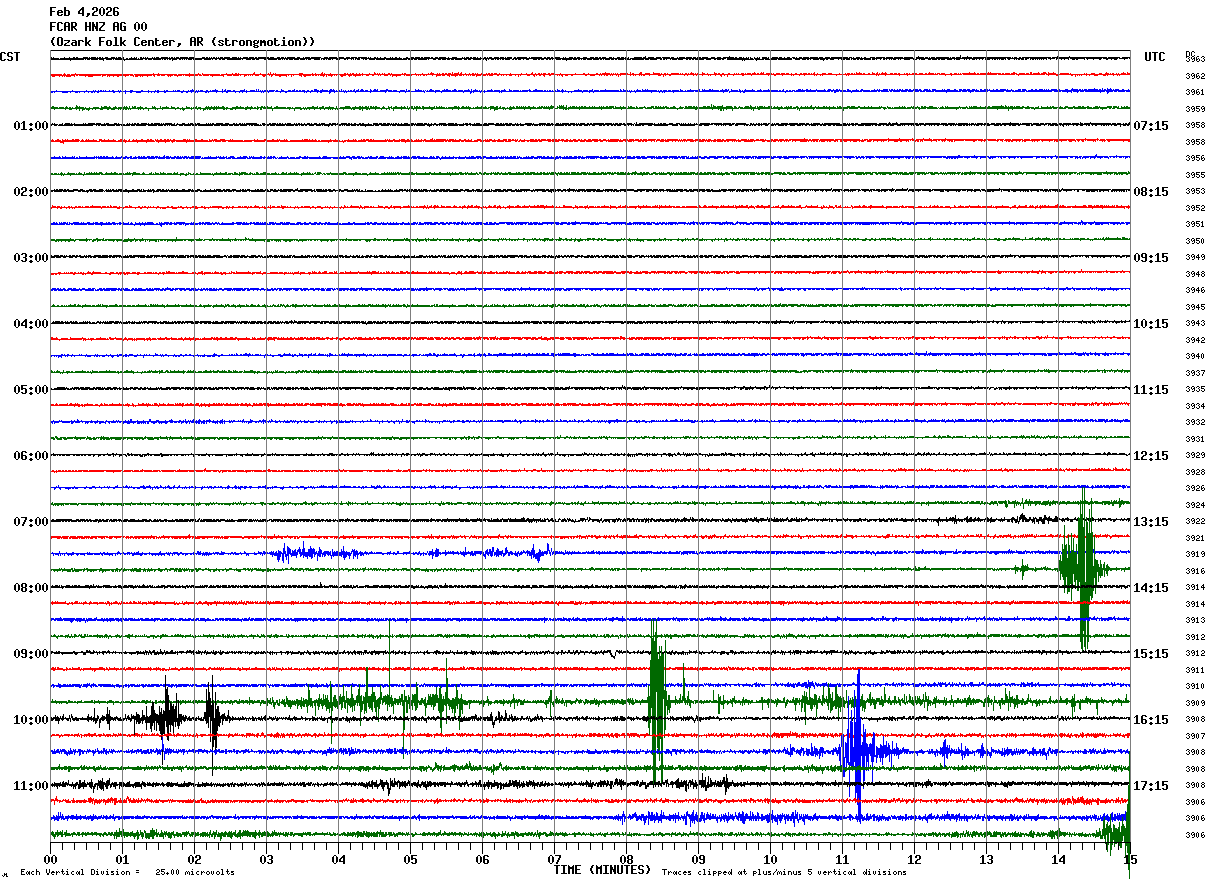Click the 'Ozark Folk Center, AR (strongmotion)' title
This screenshot has height=886, width=1210.
182,42
